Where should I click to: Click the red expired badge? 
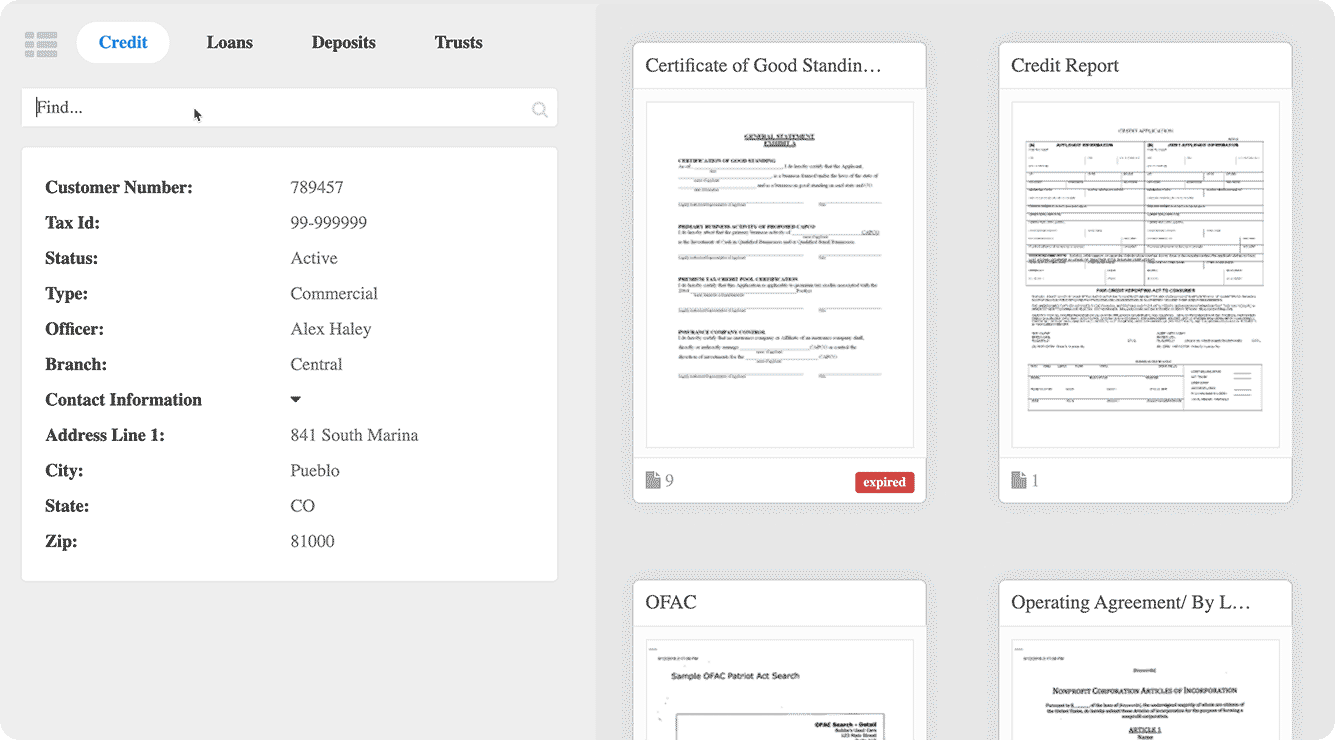point(884,481)
